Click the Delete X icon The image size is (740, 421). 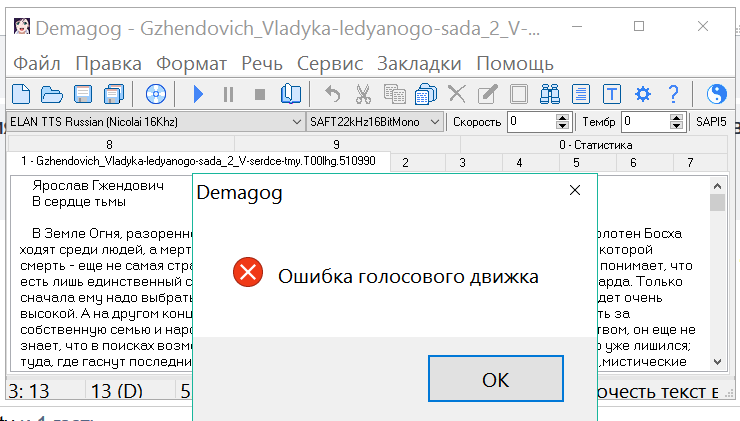coord(456,93)
